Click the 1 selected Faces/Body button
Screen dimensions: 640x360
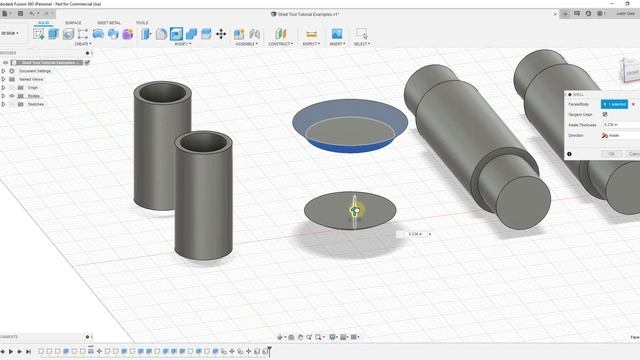pos(614,104)
